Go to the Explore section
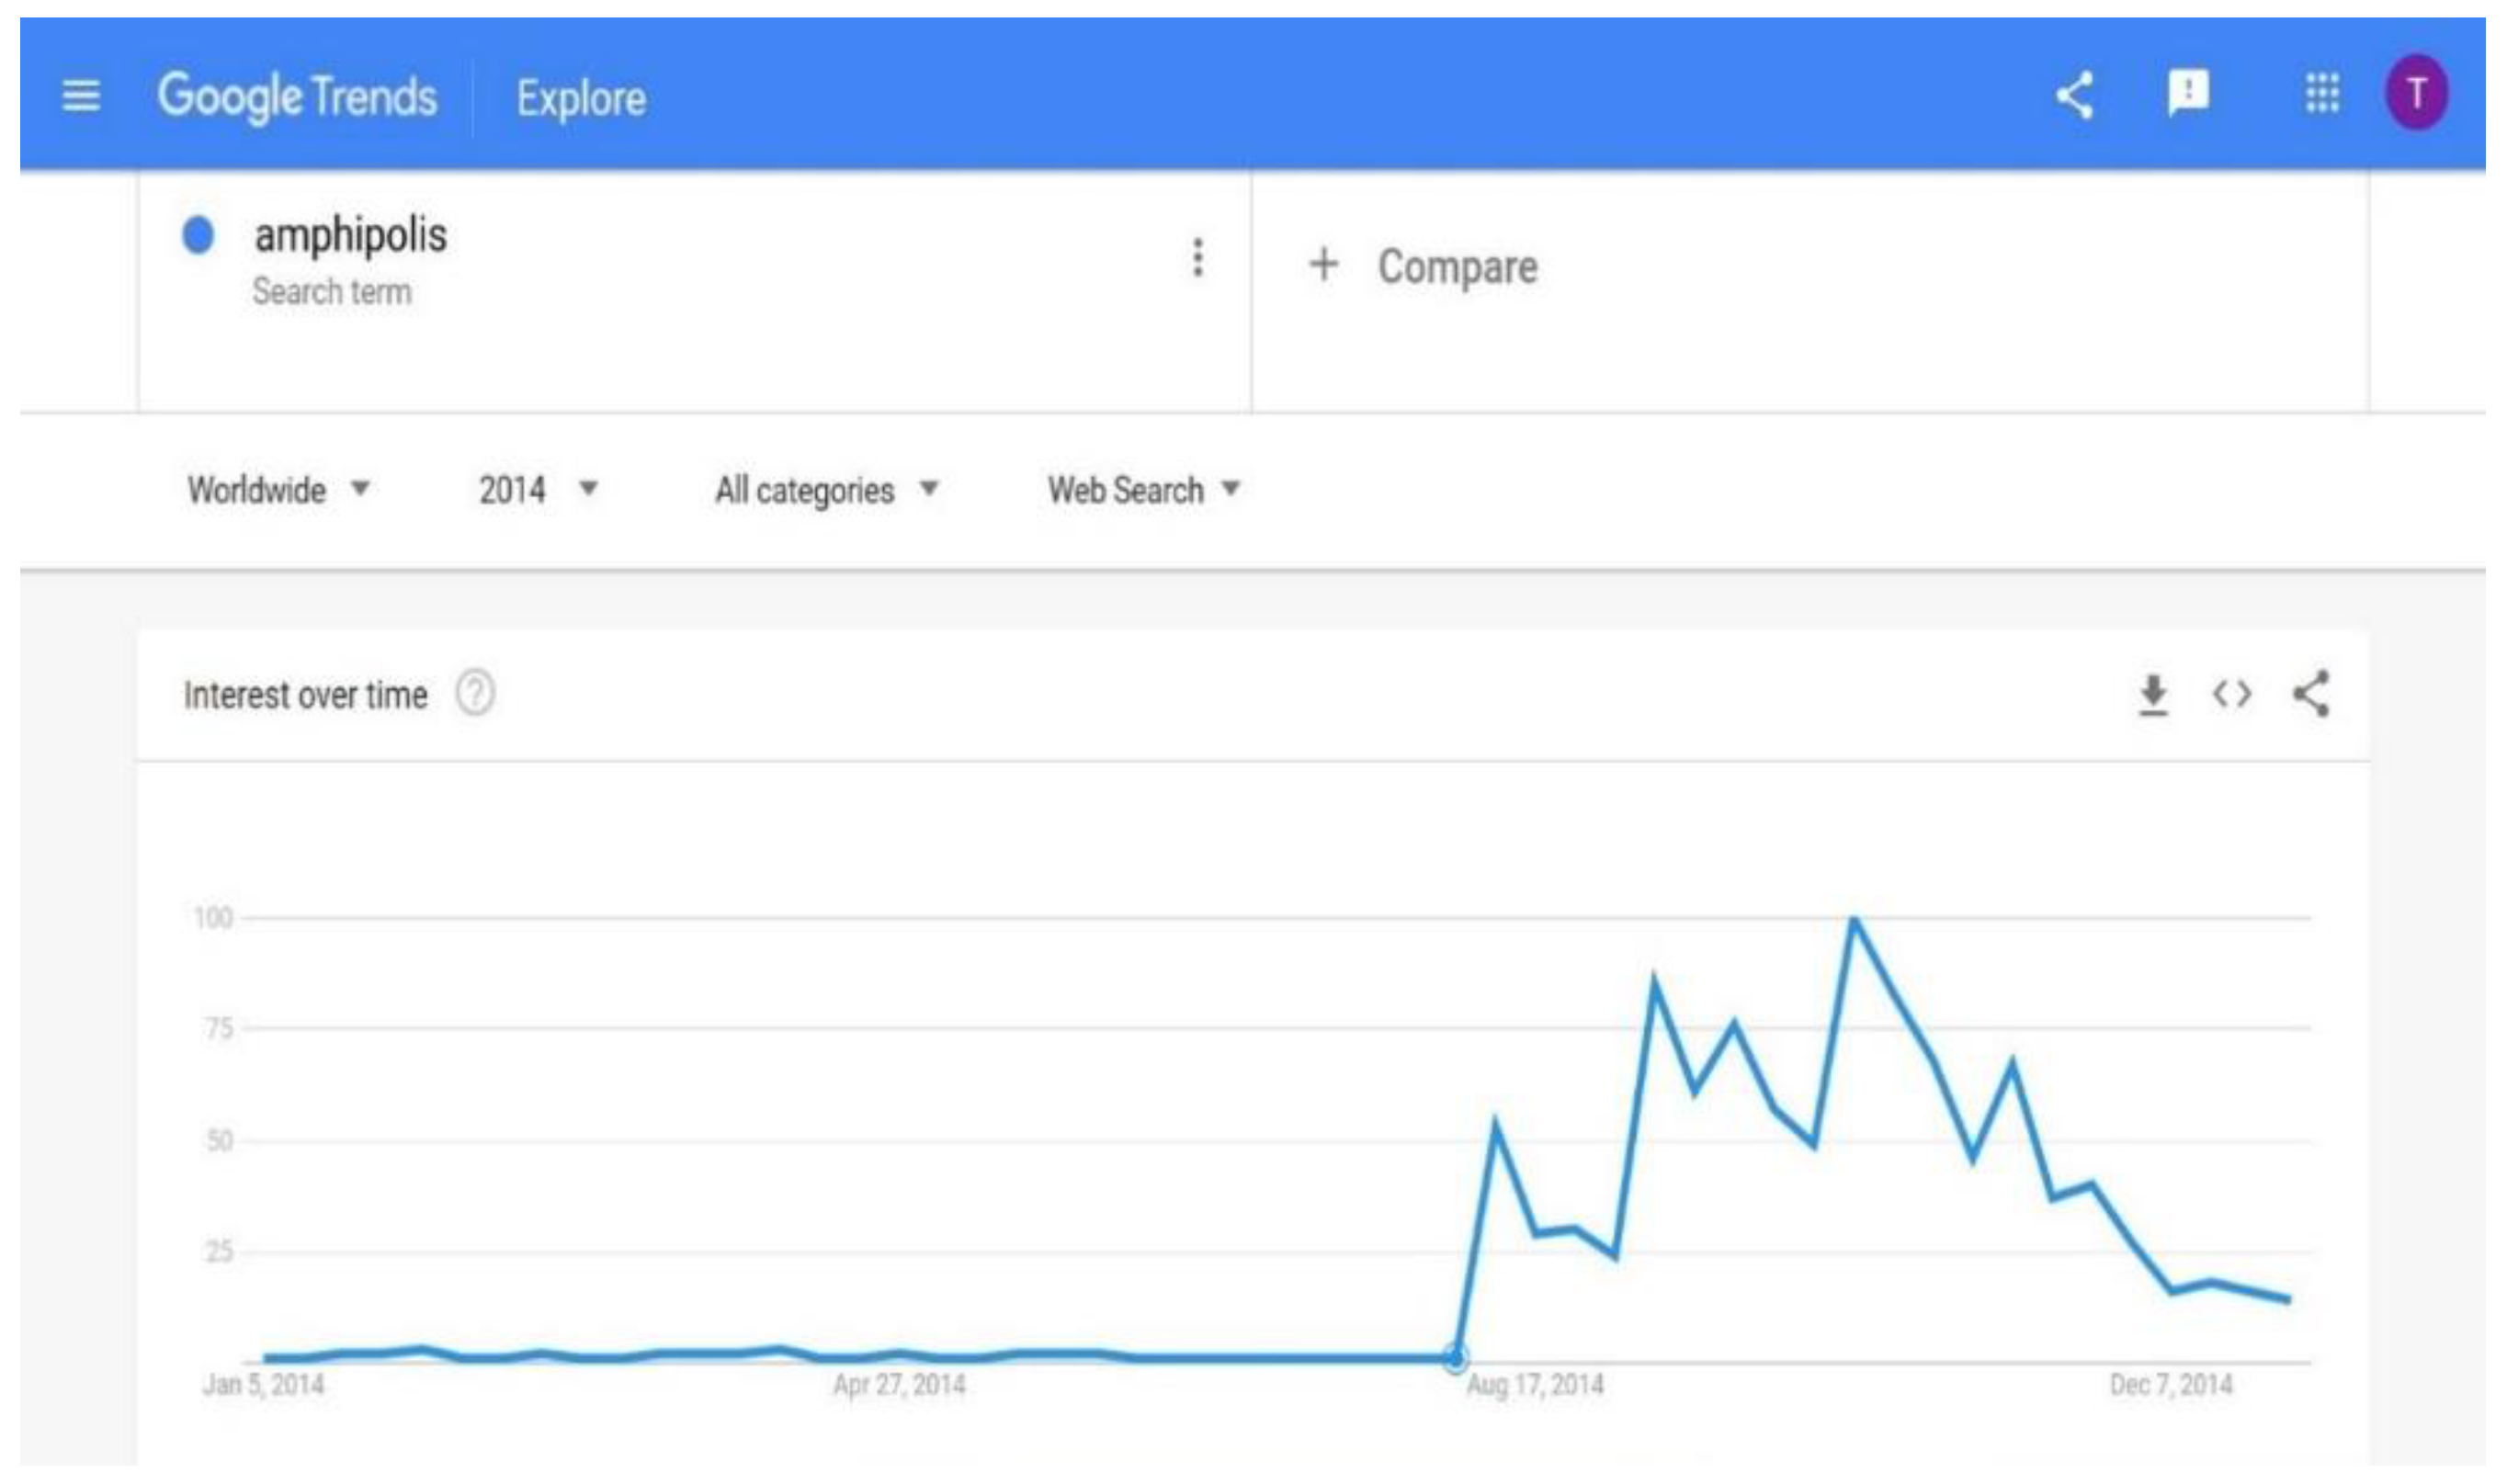This screenshot has width=2507, height=1484. point(581,99)
